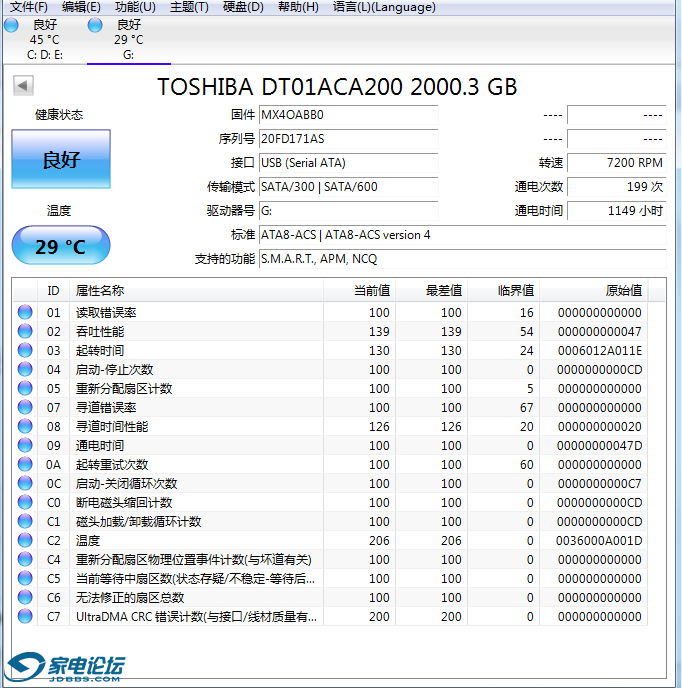Click the 标准 ATA8-ACS field

pyautogui.click(x=463, y=235)
